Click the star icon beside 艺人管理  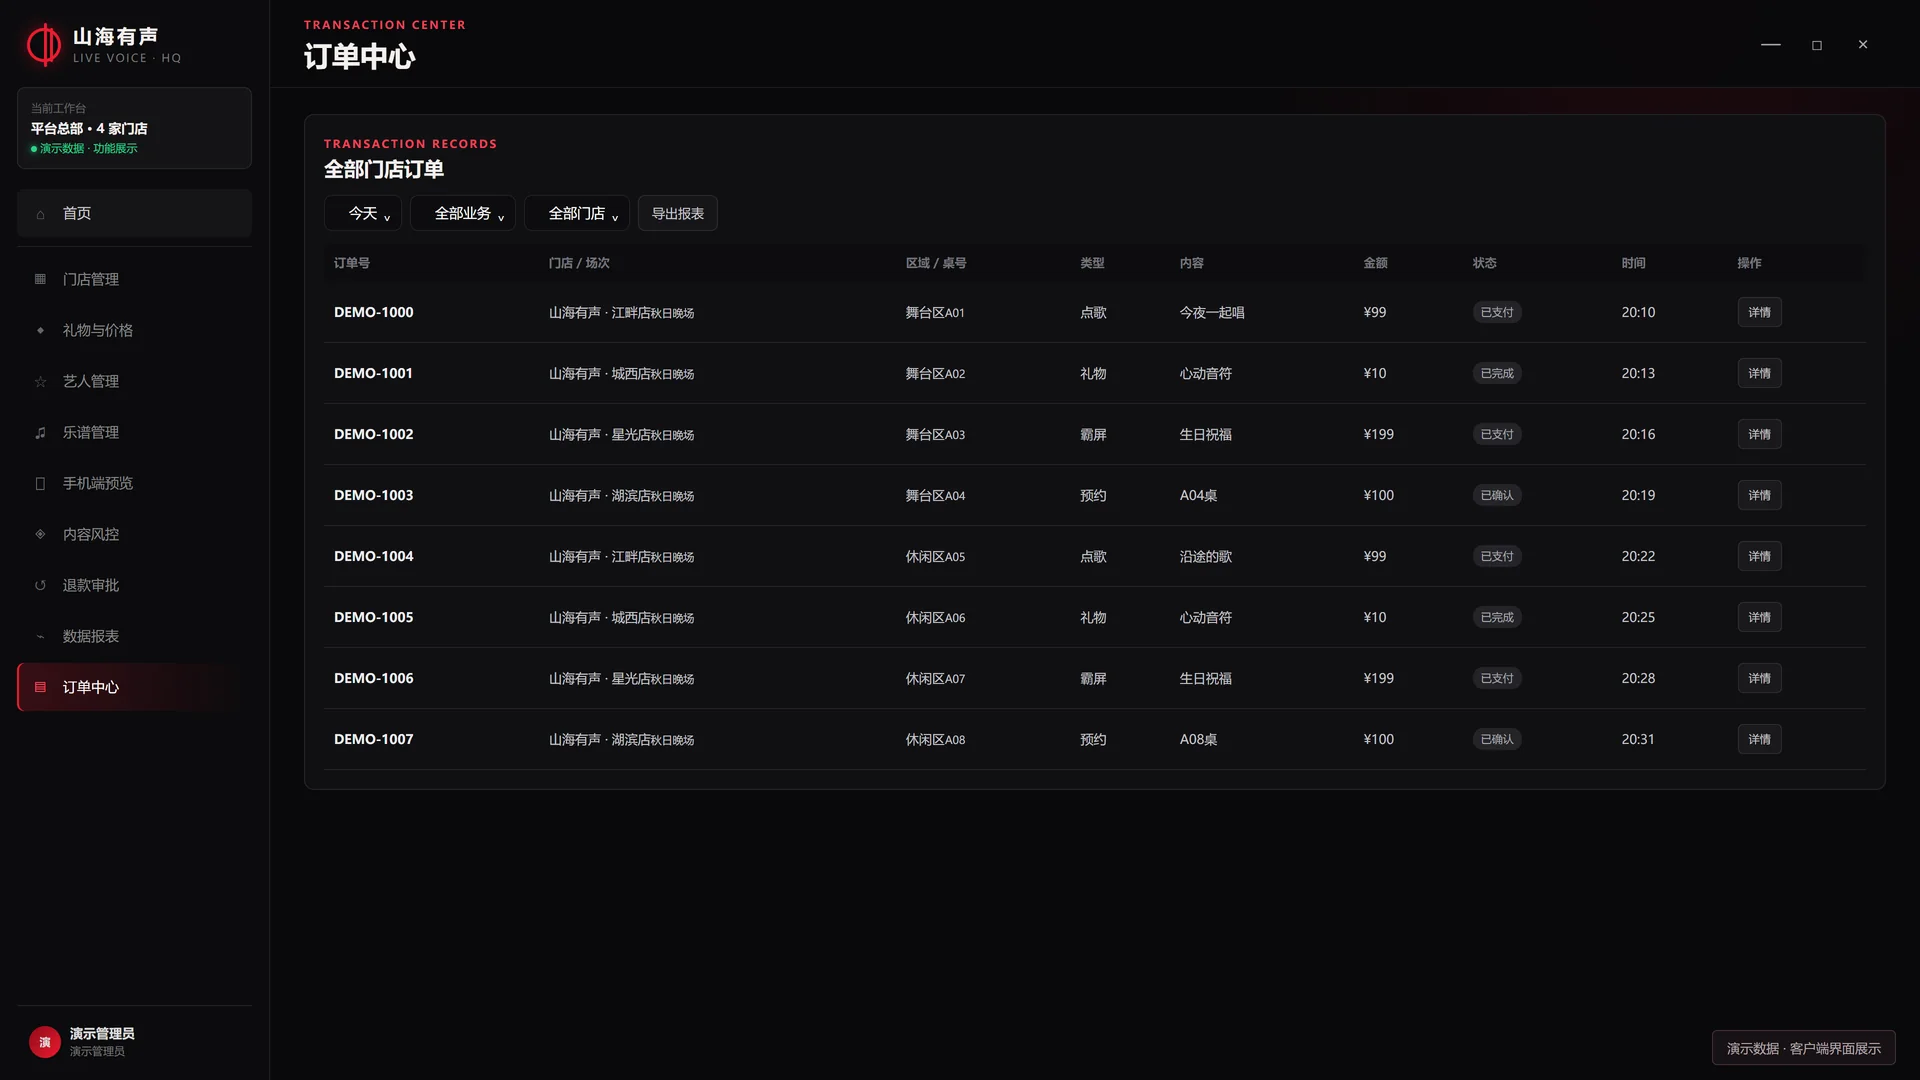pyautogui.click(x=40, y=381)
